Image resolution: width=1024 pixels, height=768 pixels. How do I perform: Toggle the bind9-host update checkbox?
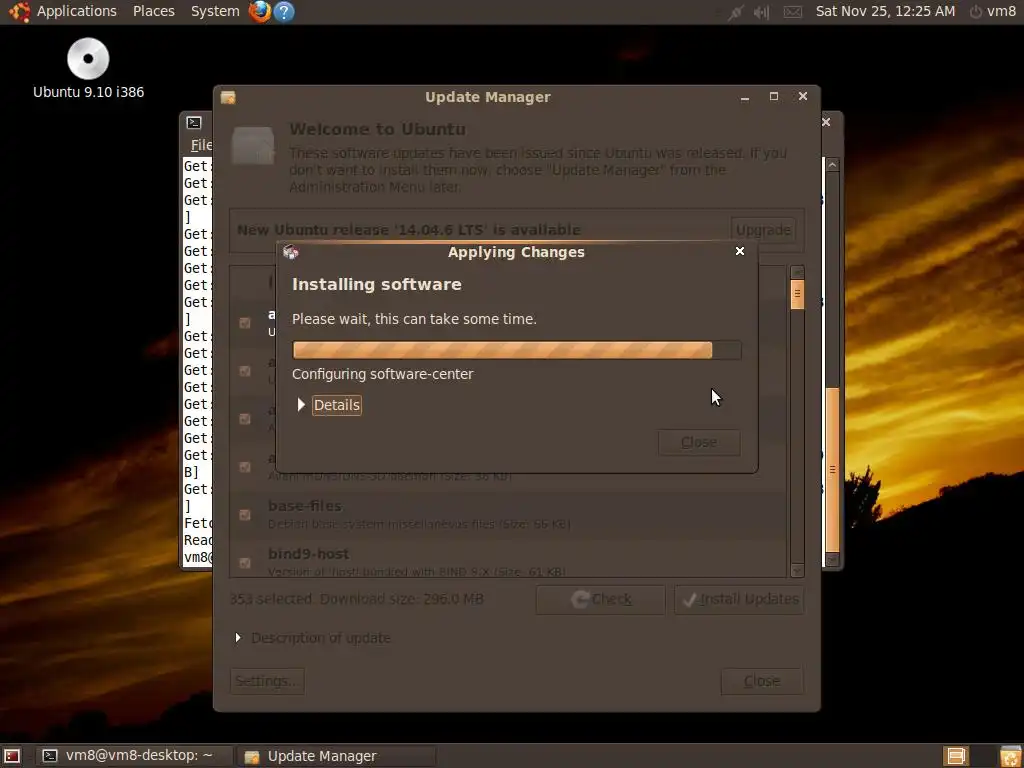(245, 562)
